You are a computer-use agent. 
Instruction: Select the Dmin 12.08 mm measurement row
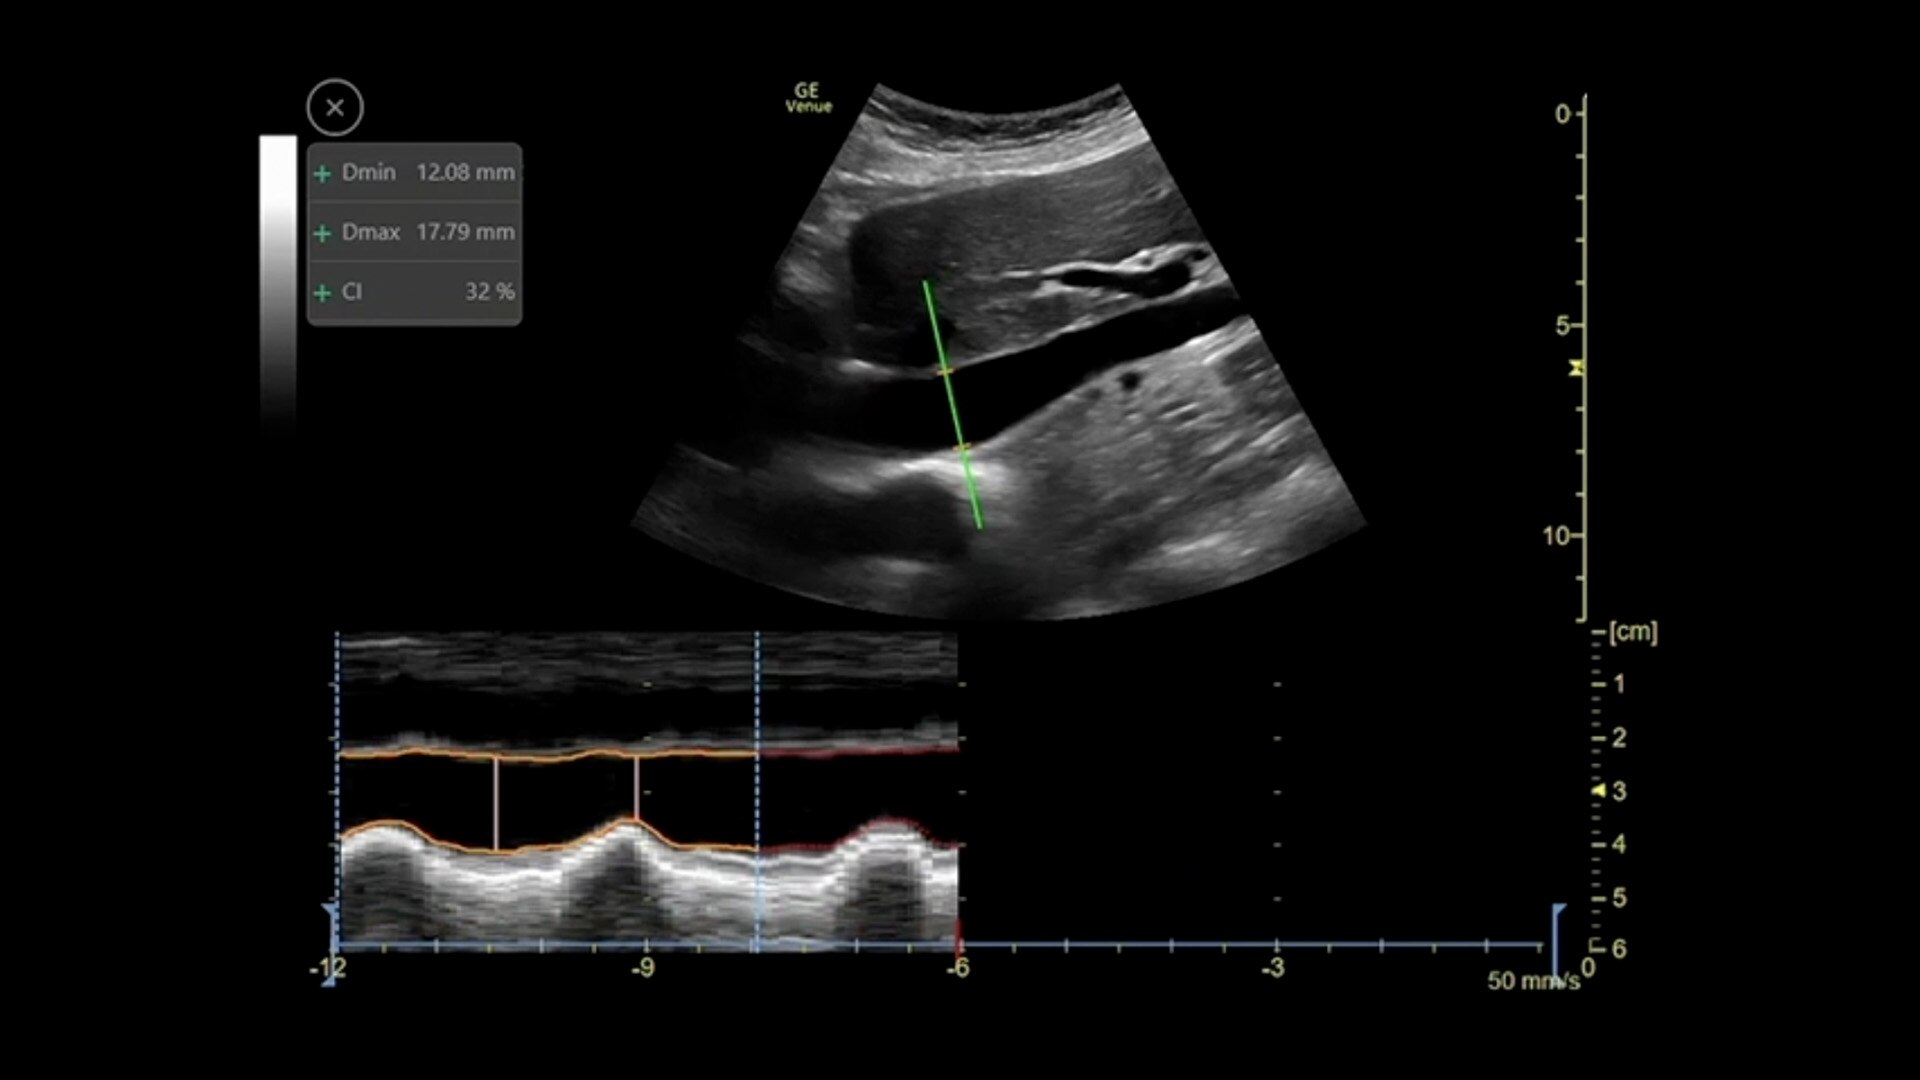(414, 173)
